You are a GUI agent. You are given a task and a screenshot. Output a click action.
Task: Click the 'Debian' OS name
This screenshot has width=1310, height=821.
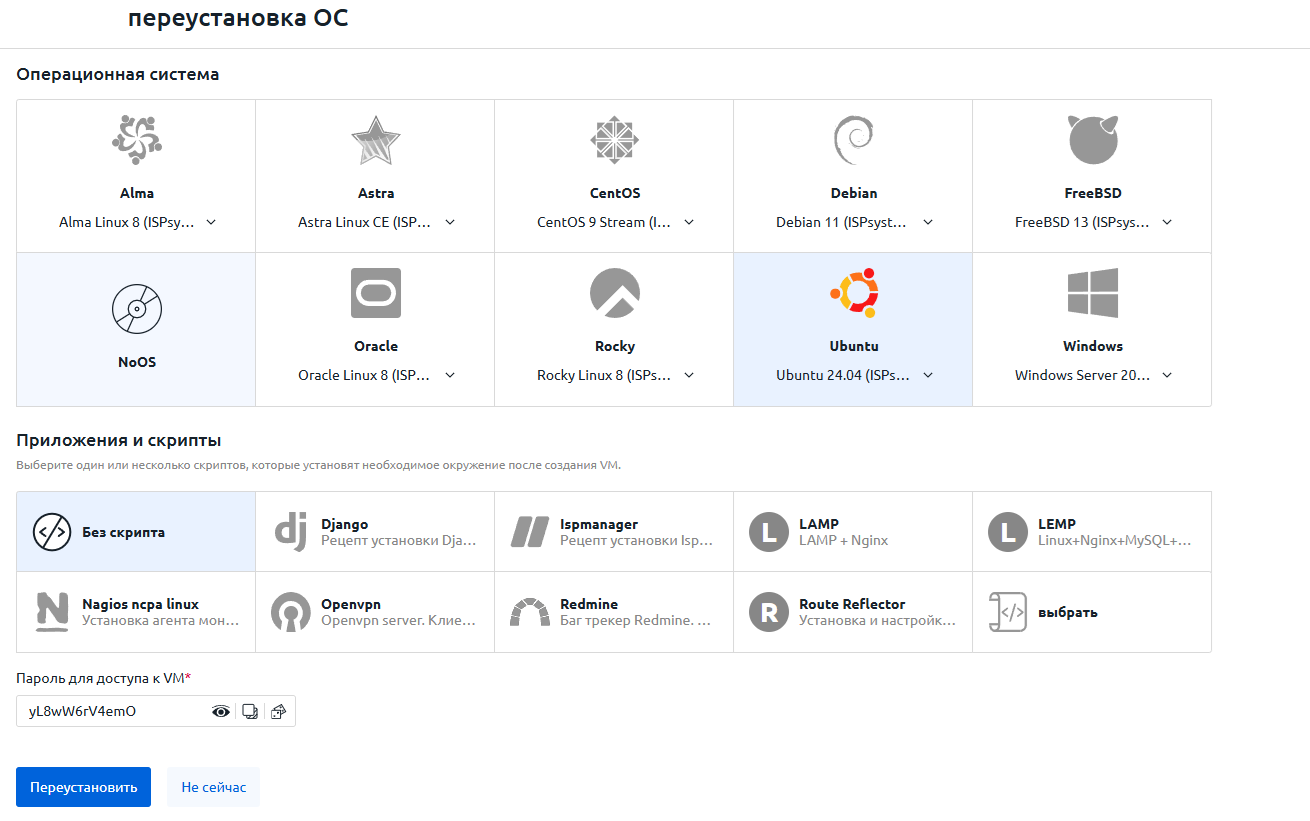854,193
